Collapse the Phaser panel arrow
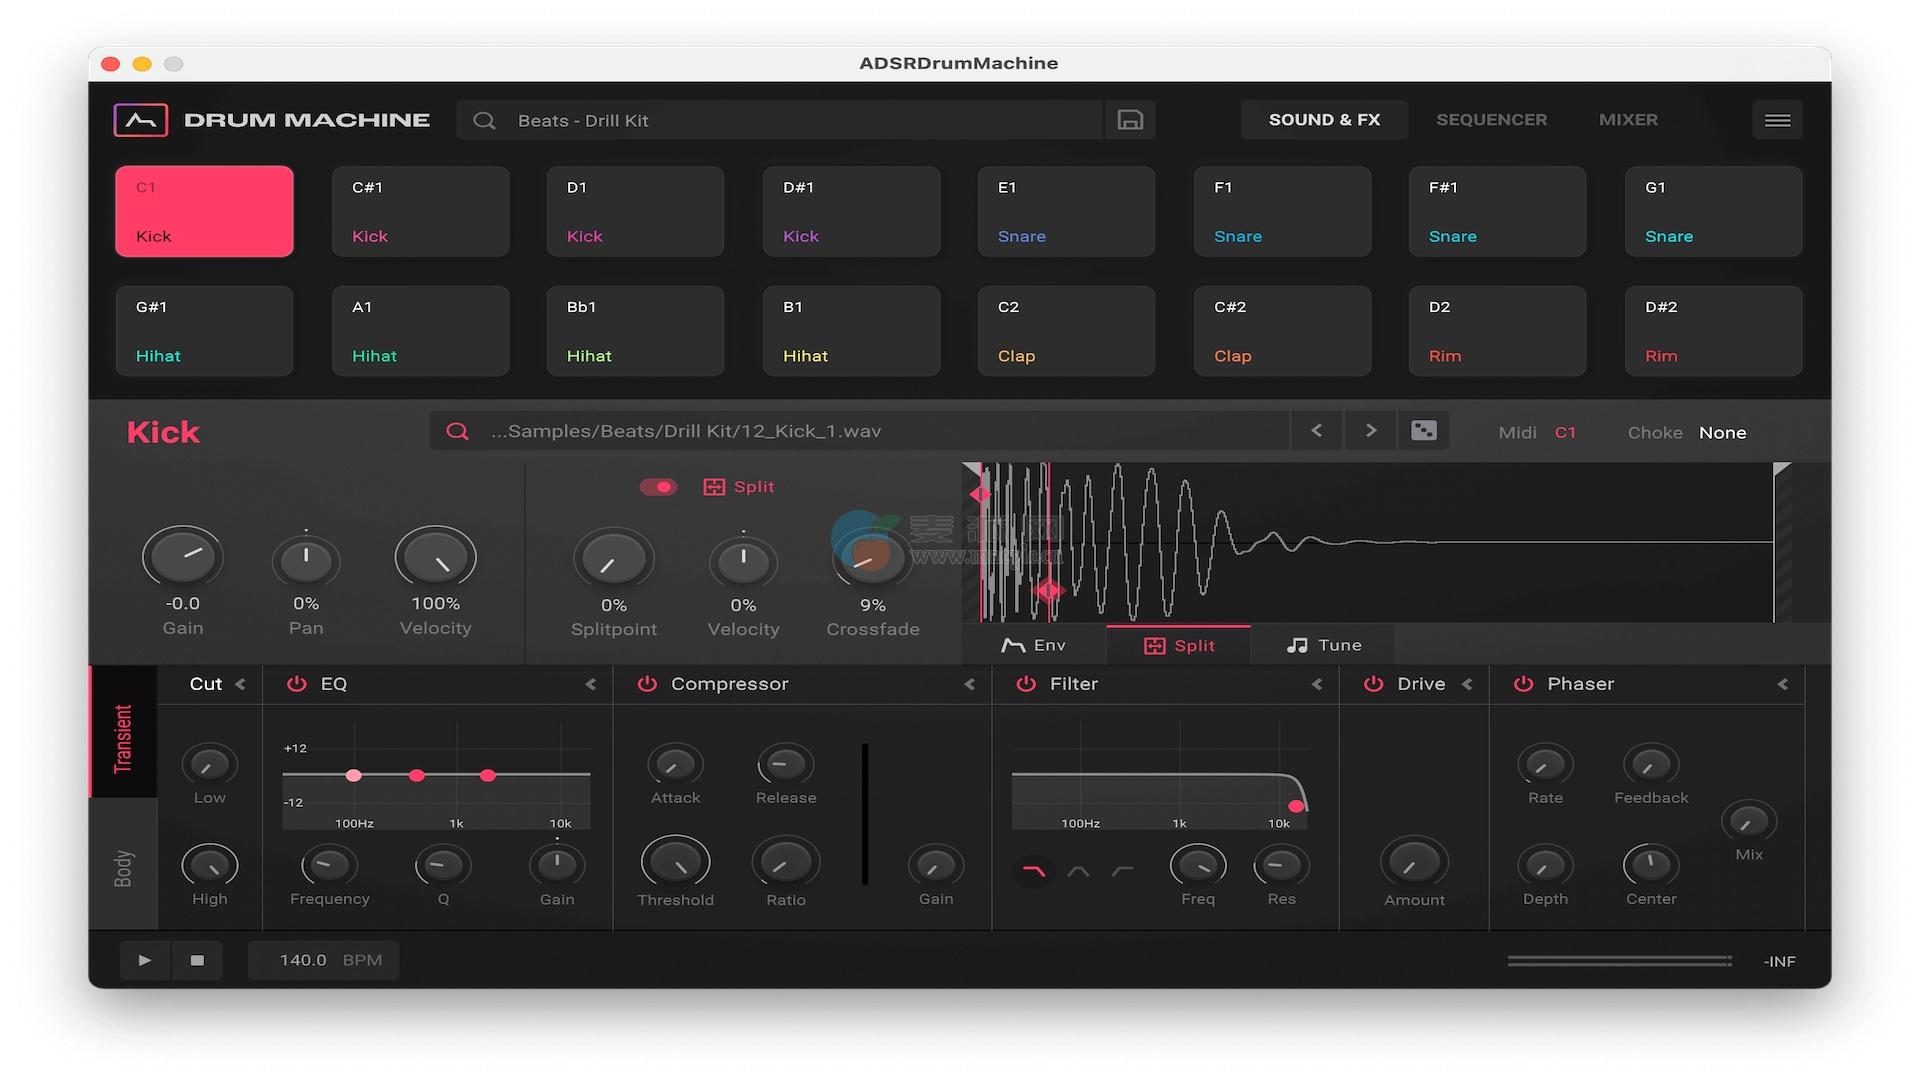 click(x=1782, y=685)
